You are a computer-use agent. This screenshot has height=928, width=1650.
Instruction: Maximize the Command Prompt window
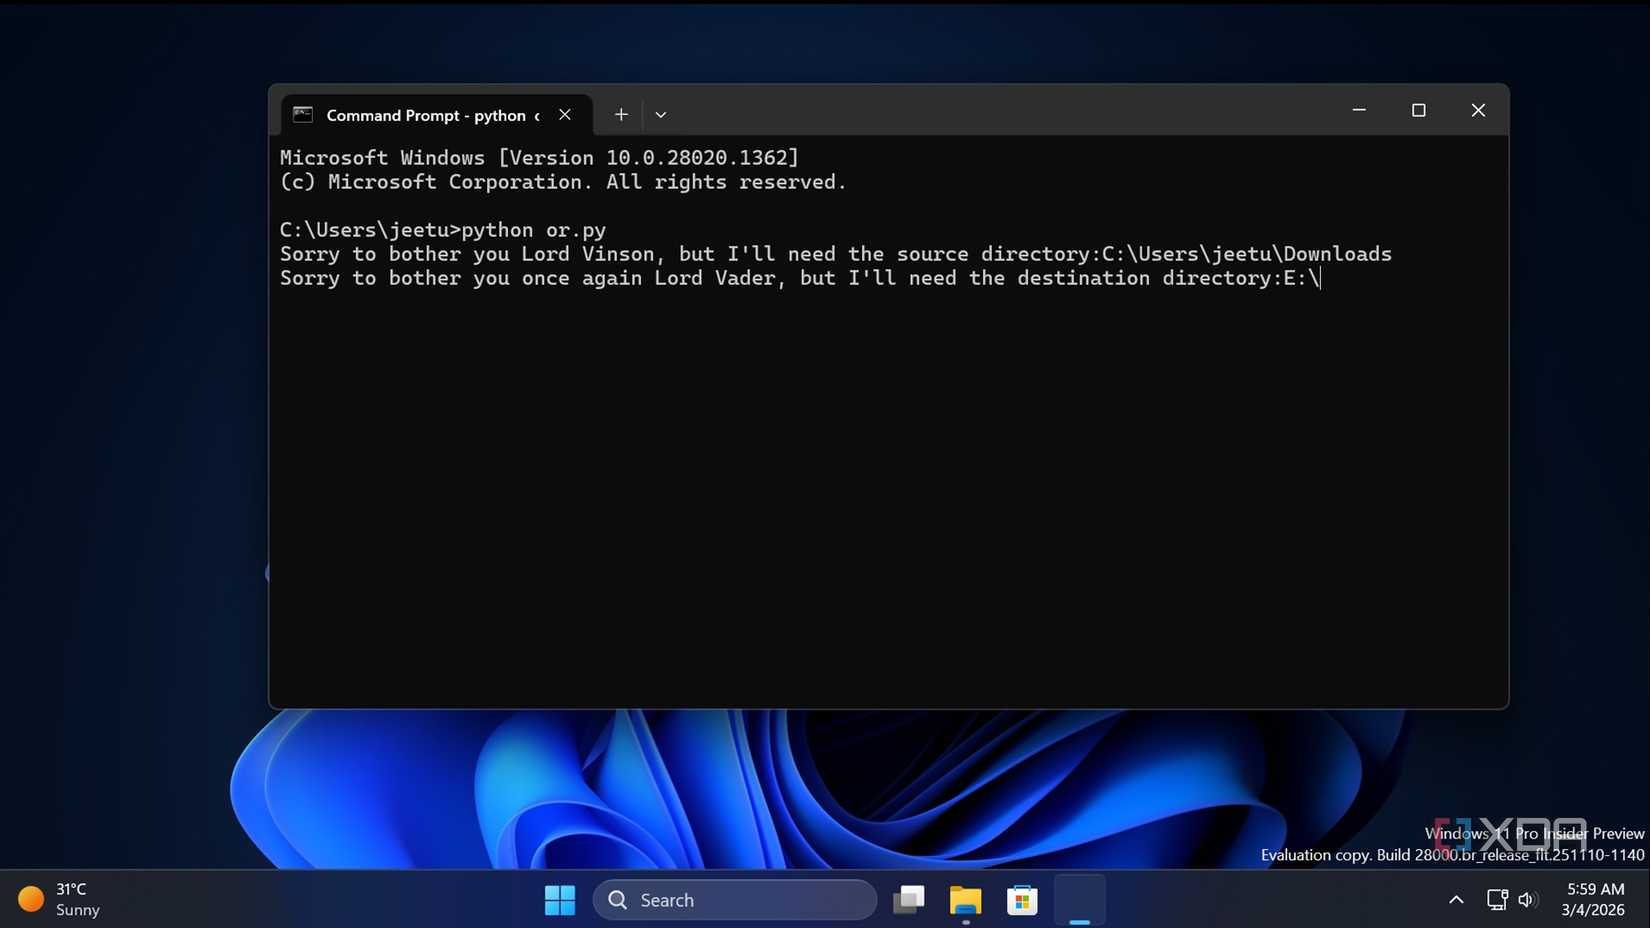1418,110
